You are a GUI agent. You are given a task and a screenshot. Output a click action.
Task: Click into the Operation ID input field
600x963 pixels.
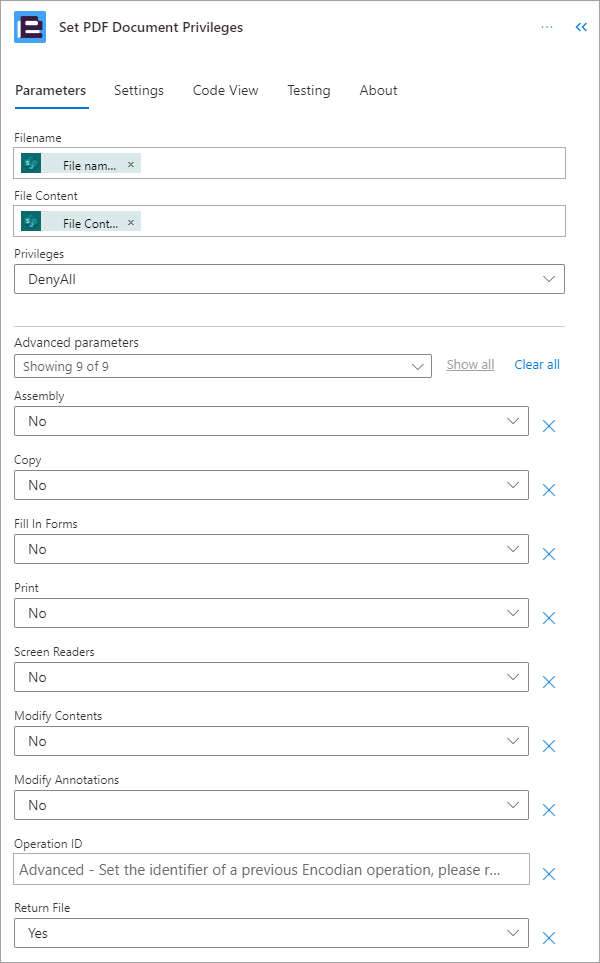click(271, 870)
